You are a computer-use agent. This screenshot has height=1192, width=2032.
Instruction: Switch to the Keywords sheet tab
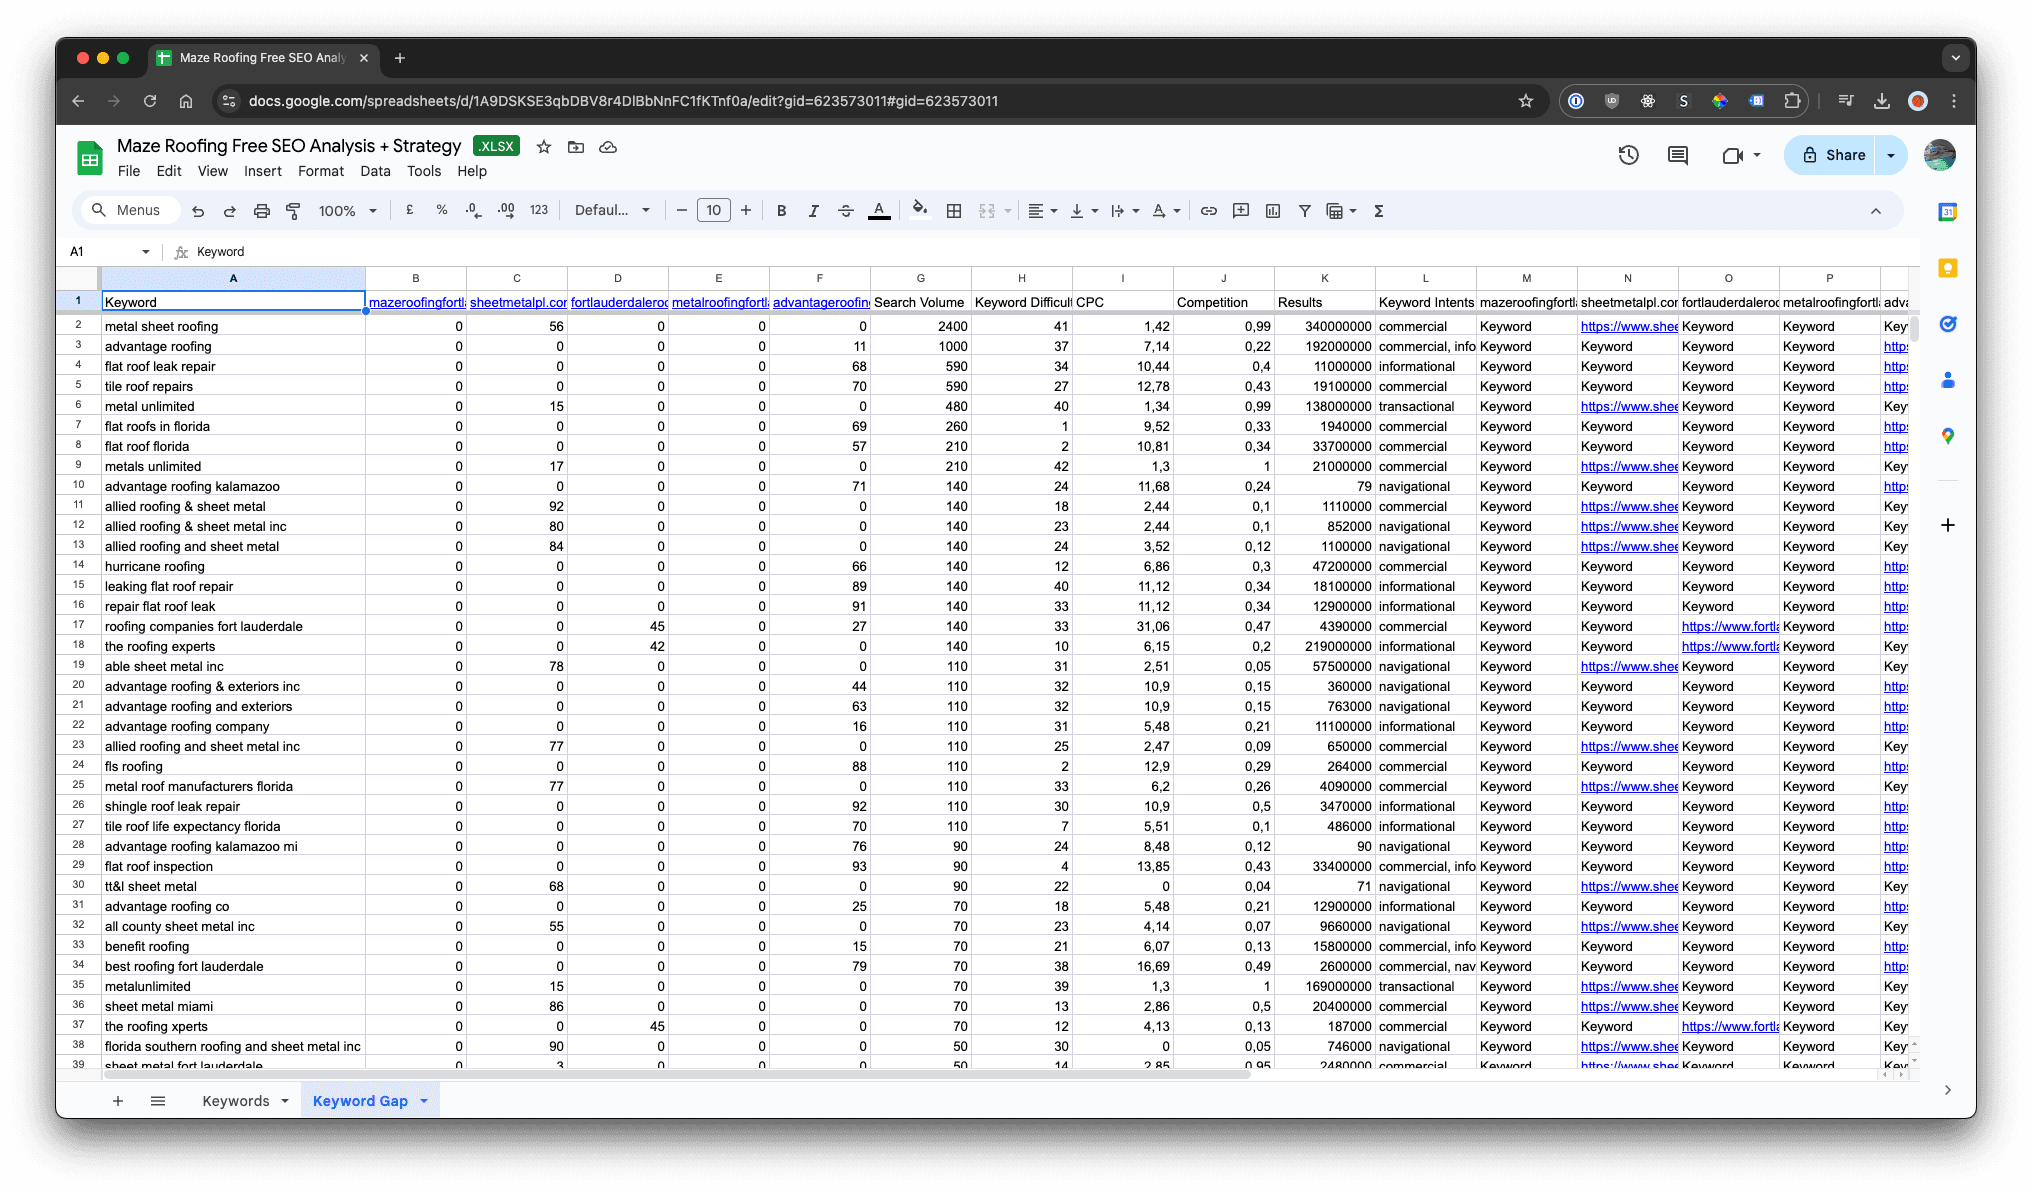point(236,1101)
